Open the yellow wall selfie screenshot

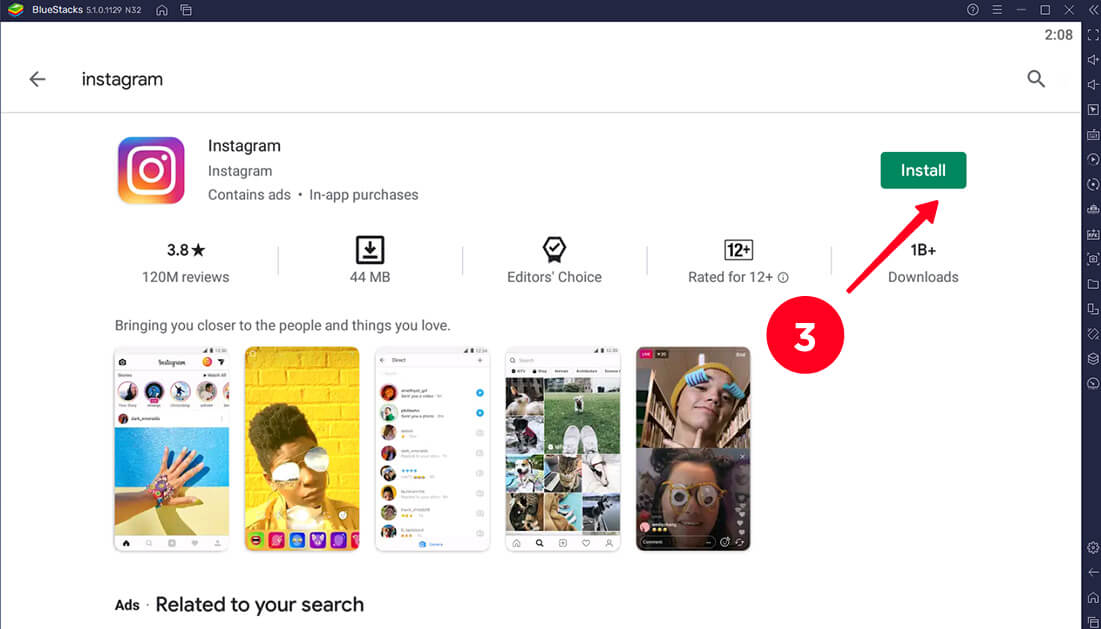pyautogui.click(x=302, y=448)
